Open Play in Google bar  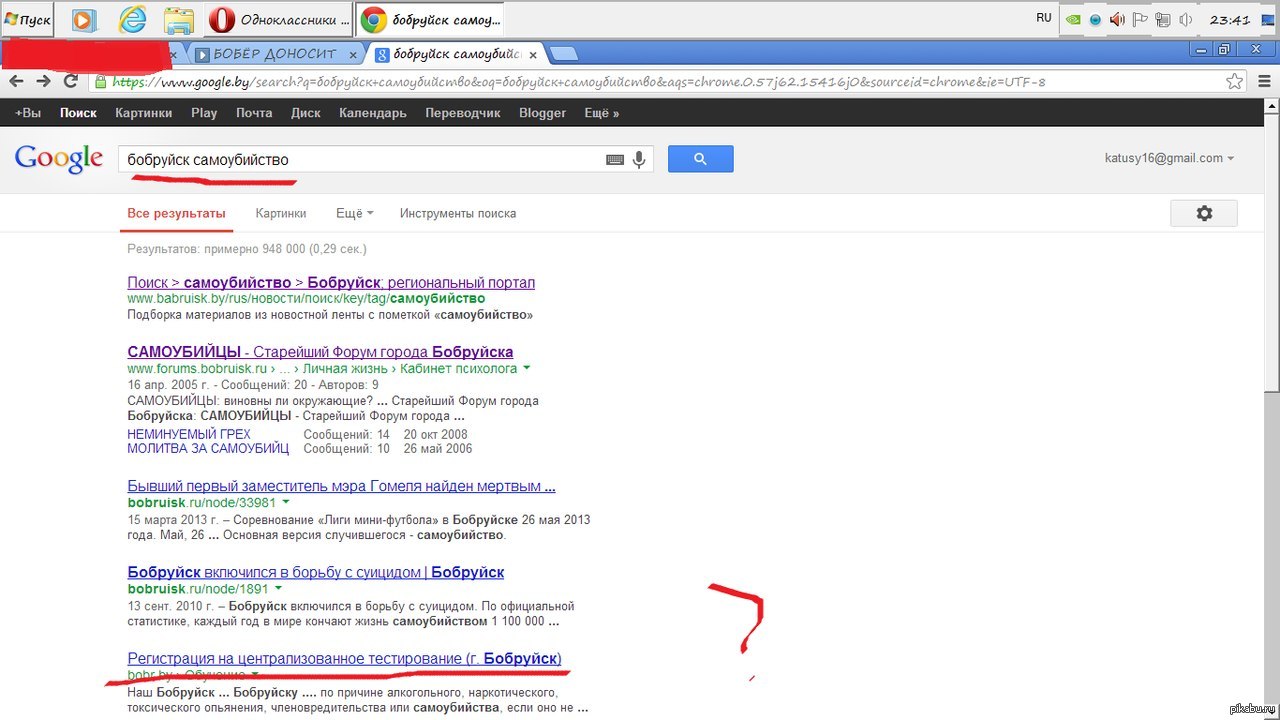point(204,113)
